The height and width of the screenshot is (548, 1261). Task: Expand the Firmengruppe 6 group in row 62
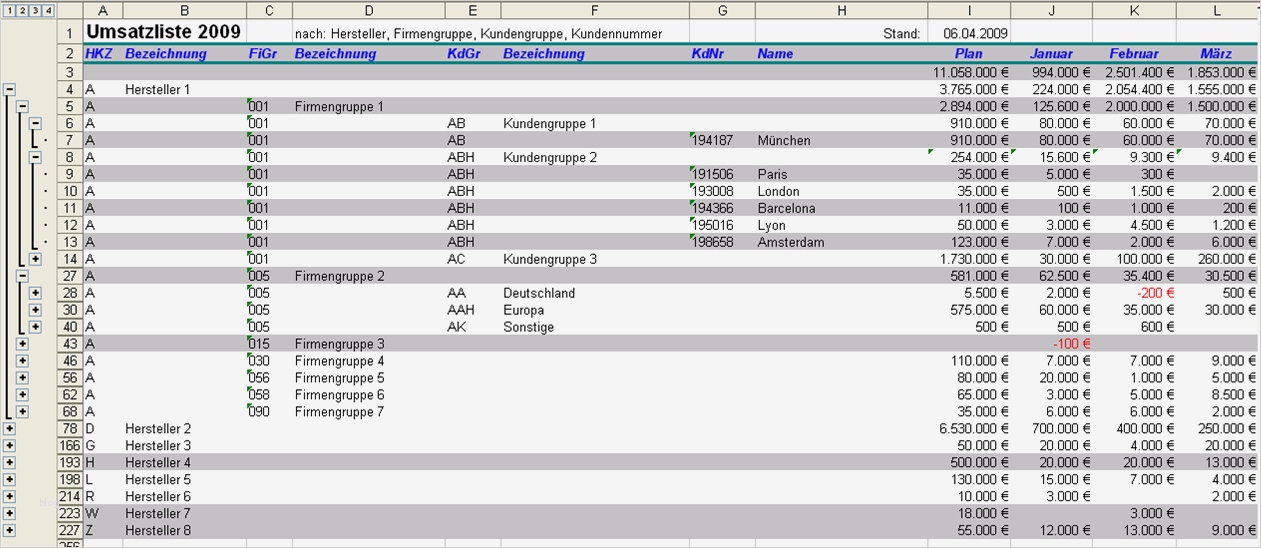[x=22, y=395]
